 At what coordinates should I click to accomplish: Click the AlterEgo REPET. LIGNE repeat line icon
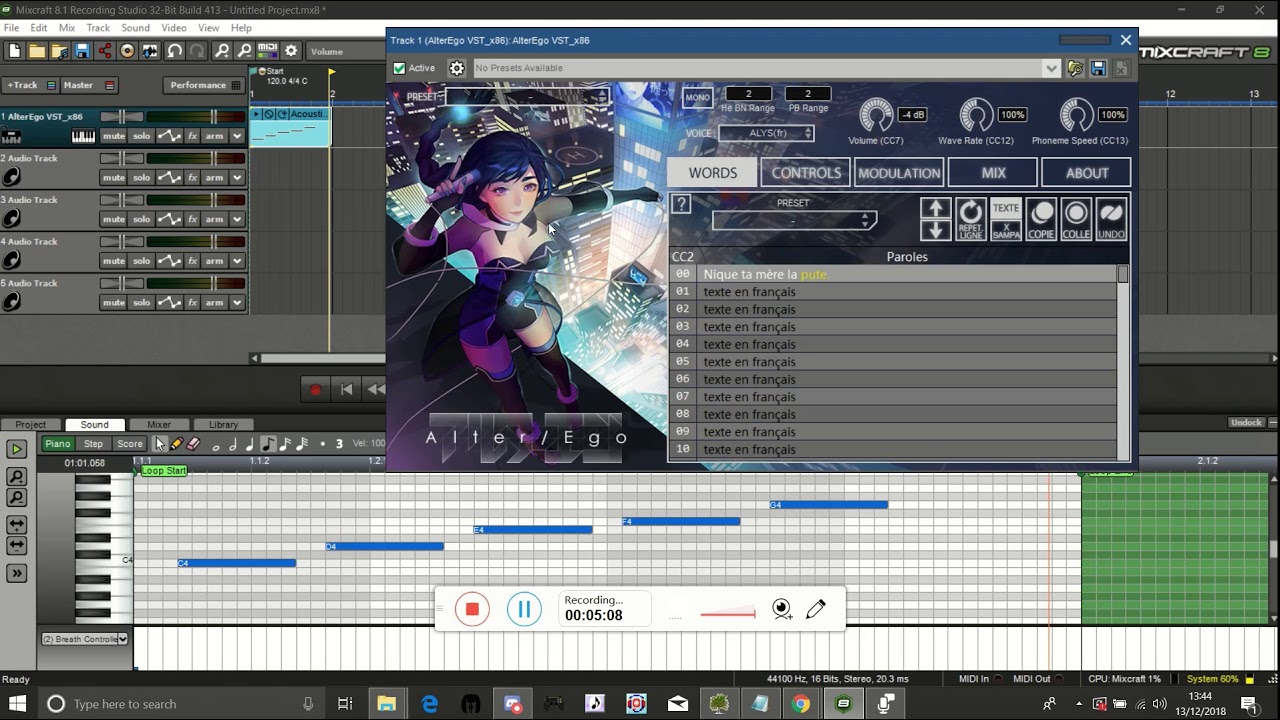click(970, 219)
